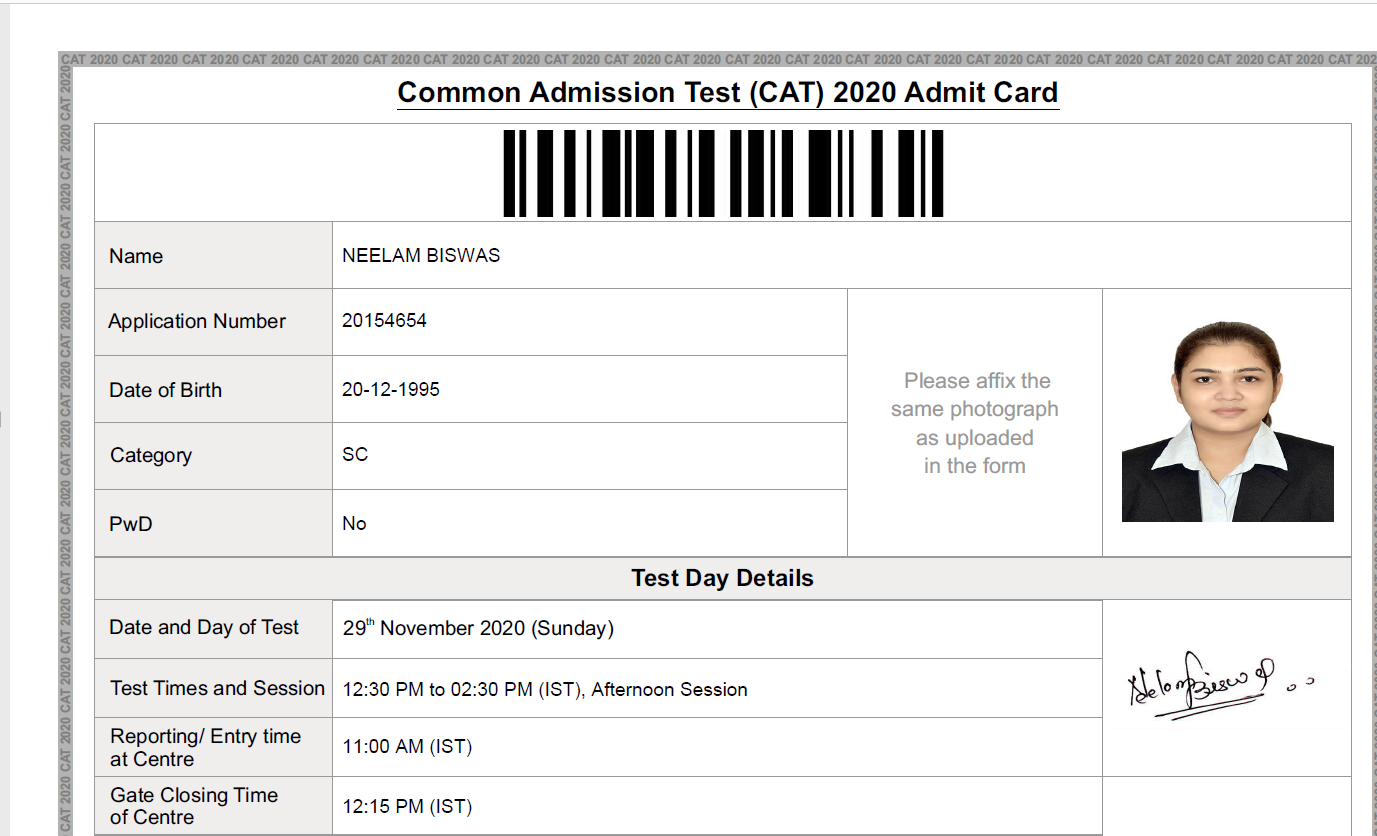The image size is (1377, 836).
Task: Click the gate closing time 12:15 PM
Action: click(x=407, y=807)
